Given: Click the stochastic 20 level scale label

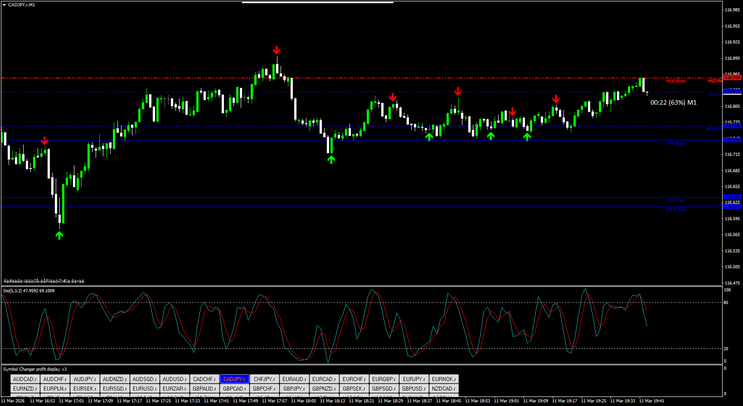Looking at the screenshot, I should (727, 349).
